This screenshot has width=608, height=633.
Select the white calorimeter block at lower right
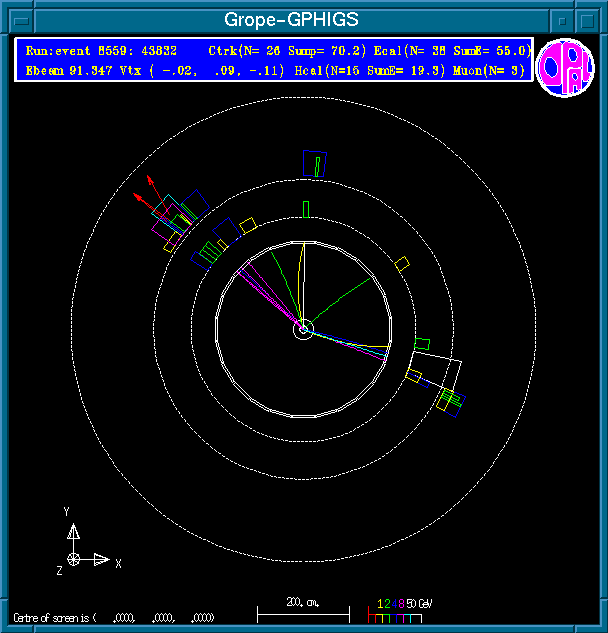coord(438,368)
